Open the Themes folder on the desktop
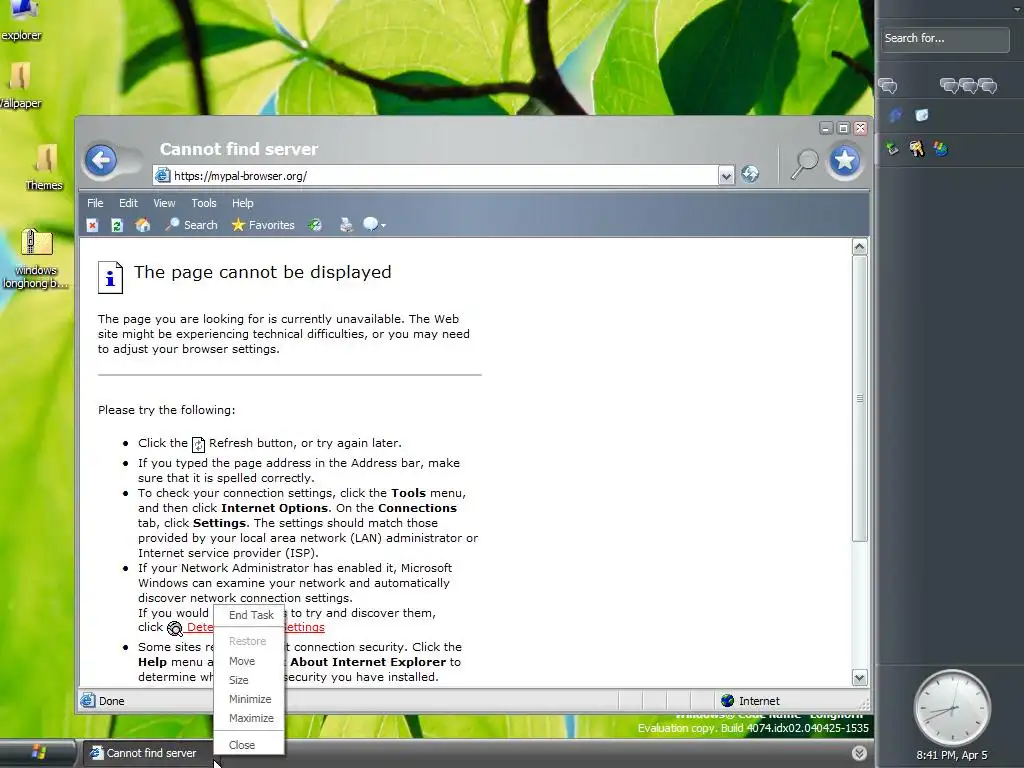Image resolution: width=1024 pixels, height=768 pixels. pyautogui.click(x=44, y=167)
